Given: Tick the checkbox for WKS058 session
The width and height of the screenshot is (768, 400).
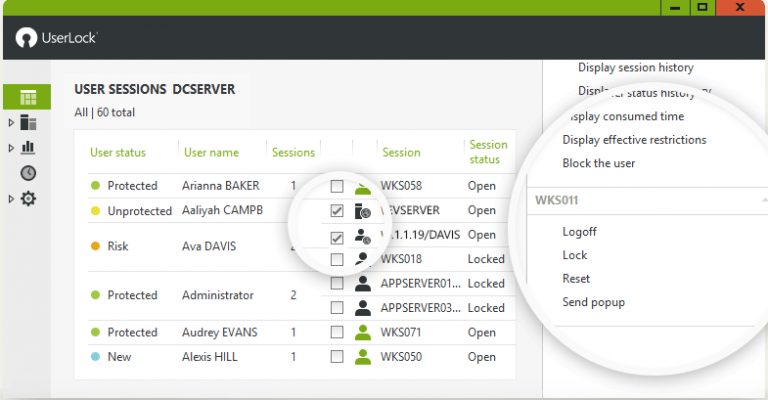Looking at the screenshot, I should point(337,186).
